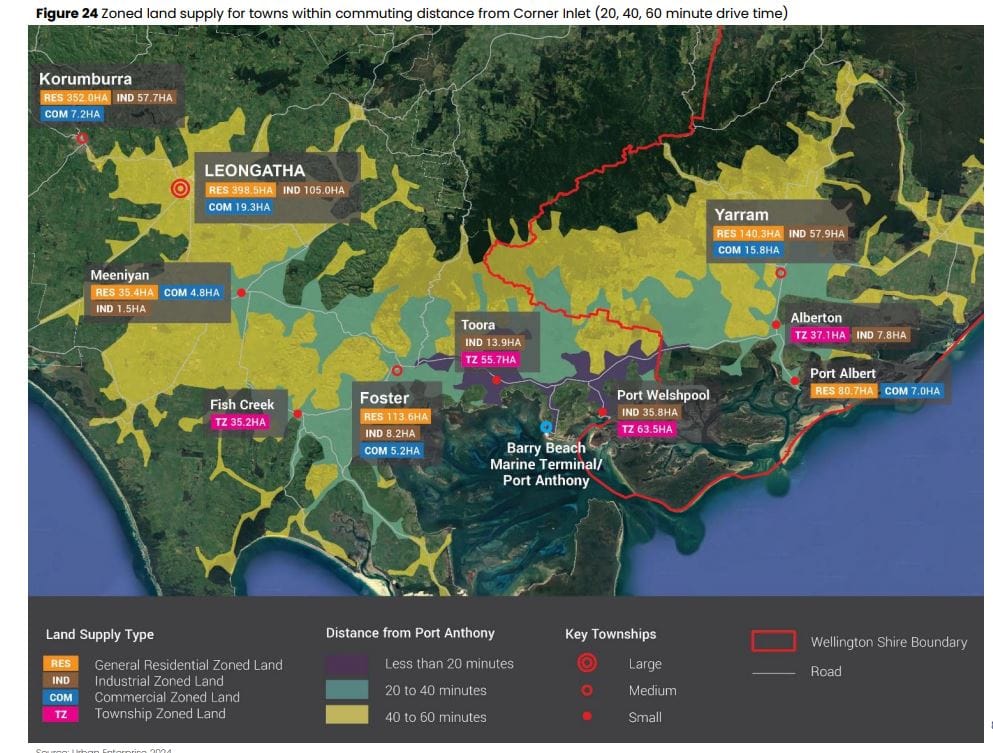The height and width of the screenshot is (753, 993).
Task: Click the Port Welshpool IND 35.8HA label
Action: click(650, 412)
